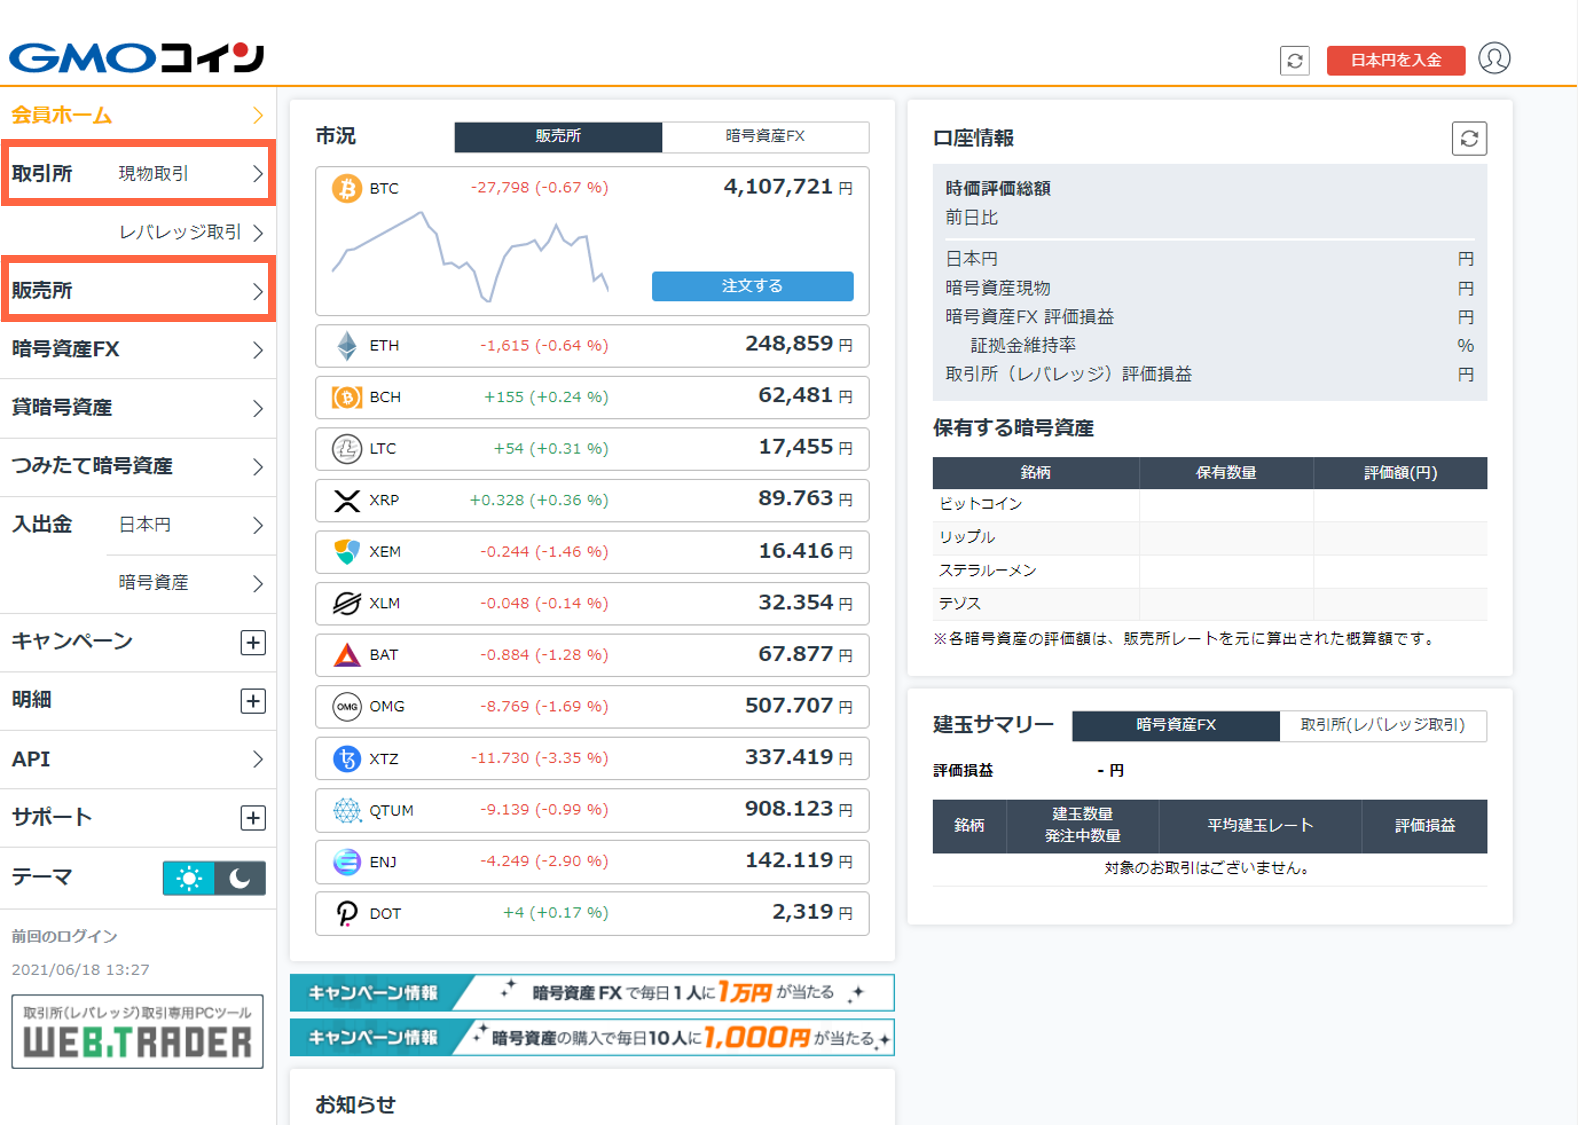Click the BCH coin icon
The width and height of the screenshot is (1578, 1125).
(347, 397)
